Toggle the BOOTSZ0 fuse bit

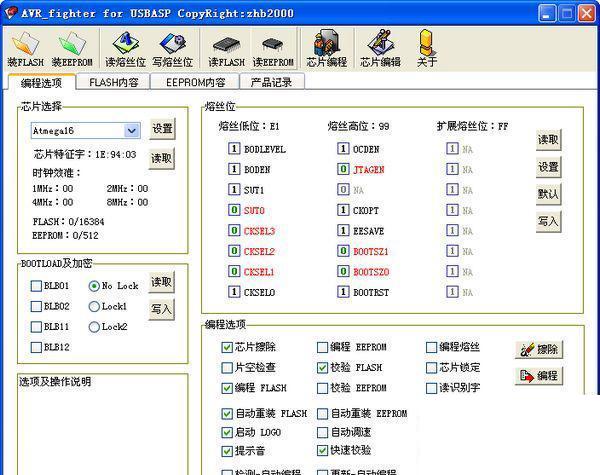343,271
